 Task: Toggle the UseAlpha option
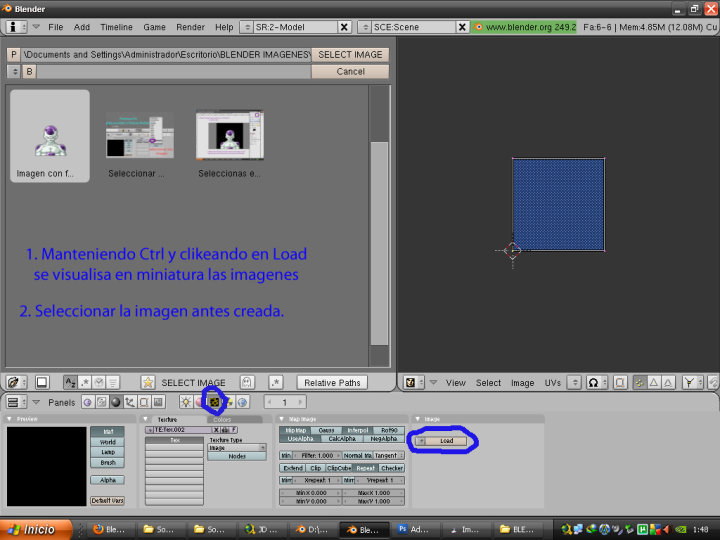[x=300, y=439]
